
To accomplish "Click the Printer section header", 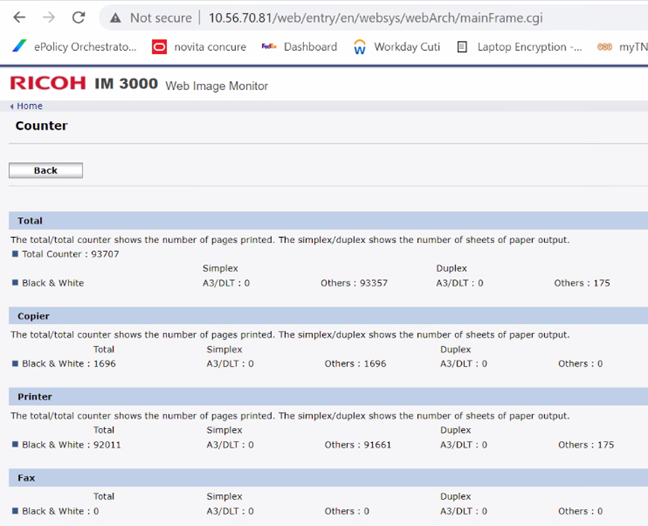I will tap(328, 397).
